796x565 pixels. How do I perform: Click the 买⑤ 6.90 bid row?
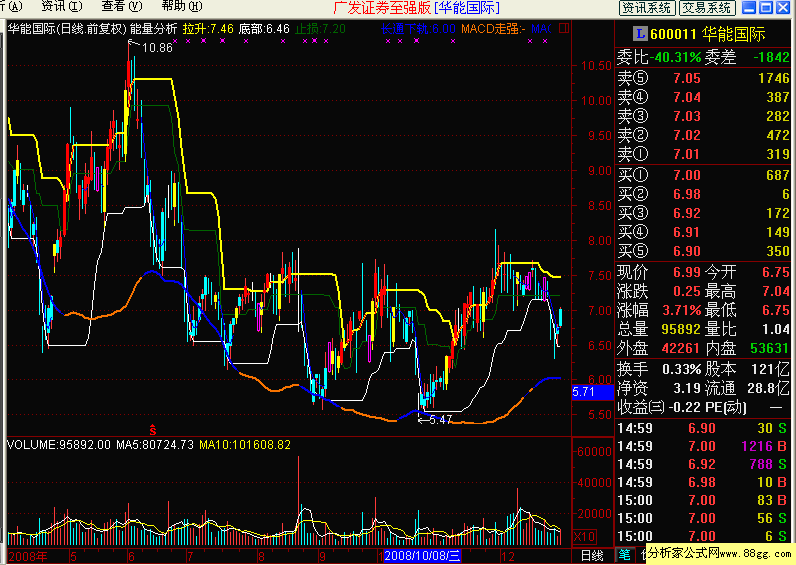coord(703,251)
